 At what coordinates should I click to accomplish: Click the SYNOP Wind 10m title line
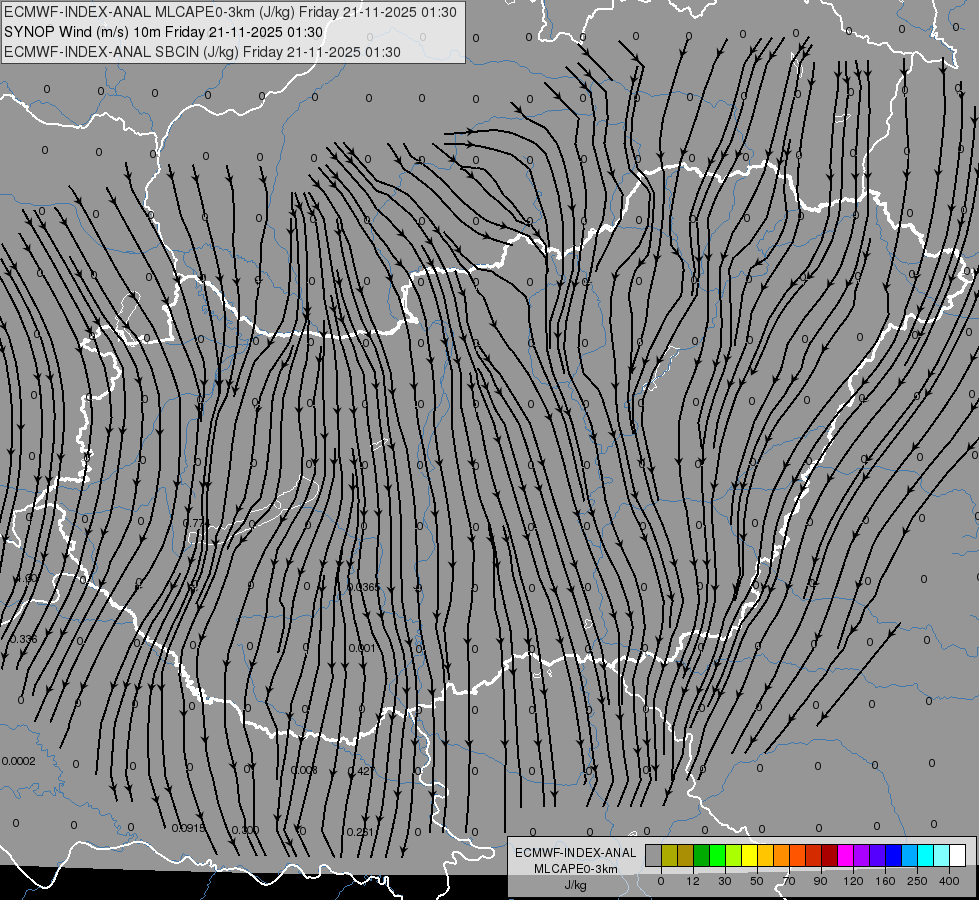[164, 32]
